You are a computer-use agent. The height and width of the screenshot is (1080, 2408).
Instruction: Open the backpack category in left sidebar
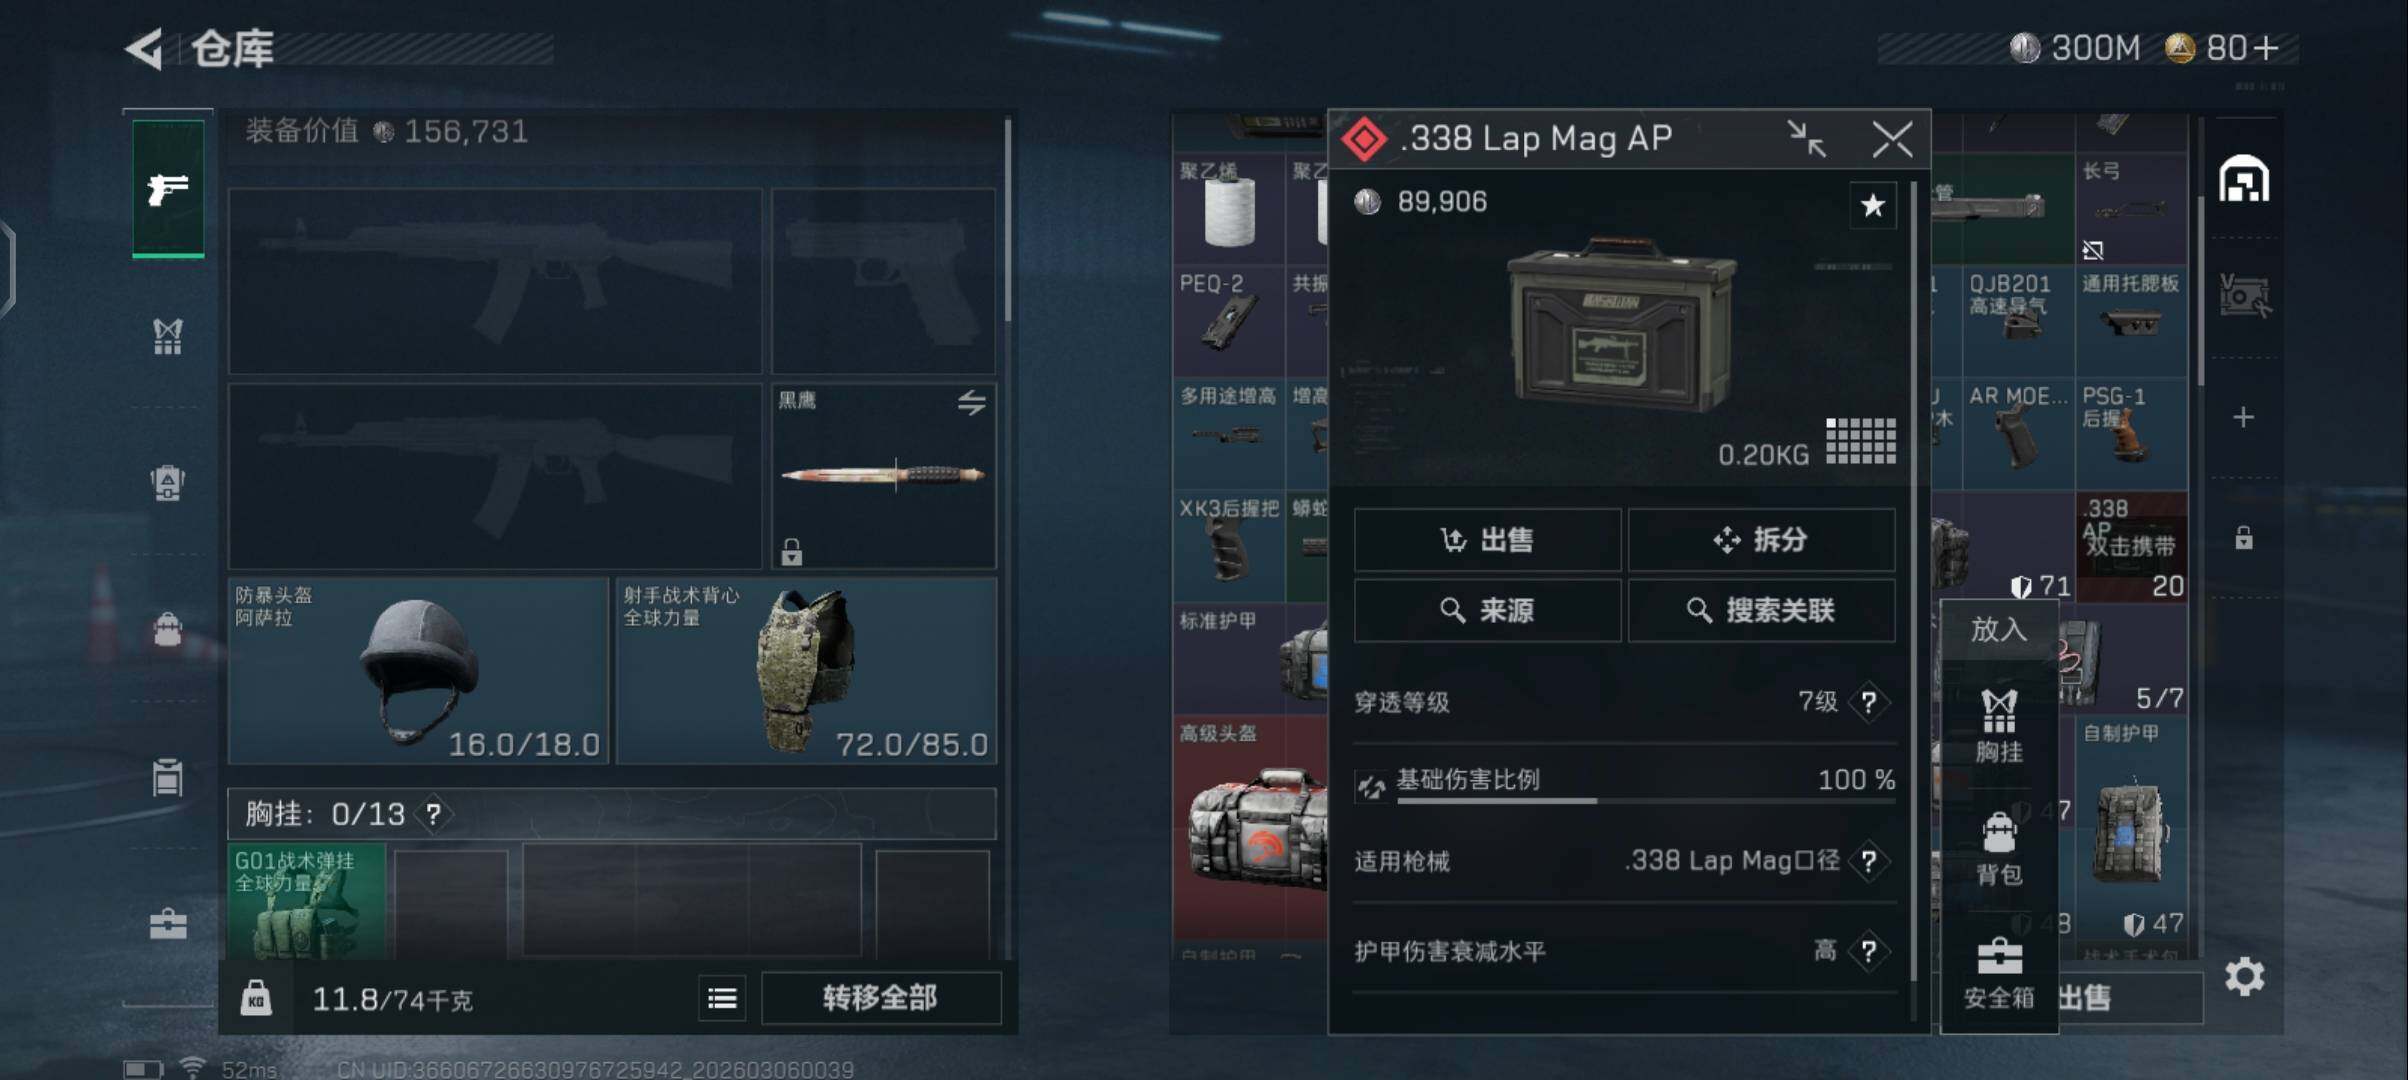coord(168,630)
